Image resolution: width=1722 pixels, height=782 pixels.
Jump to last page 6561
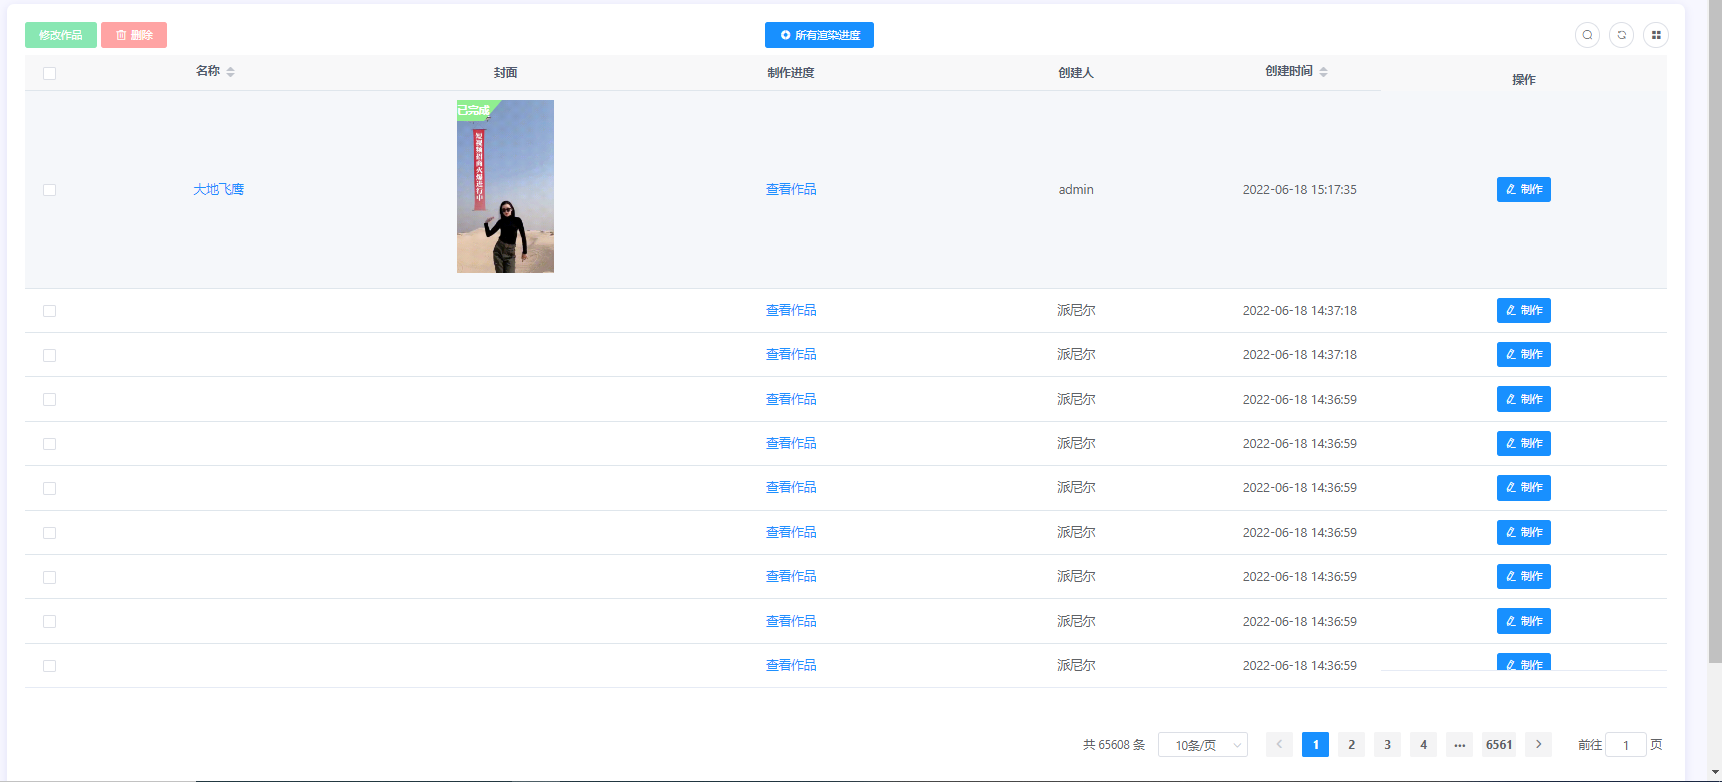(x=1498, y=744)
